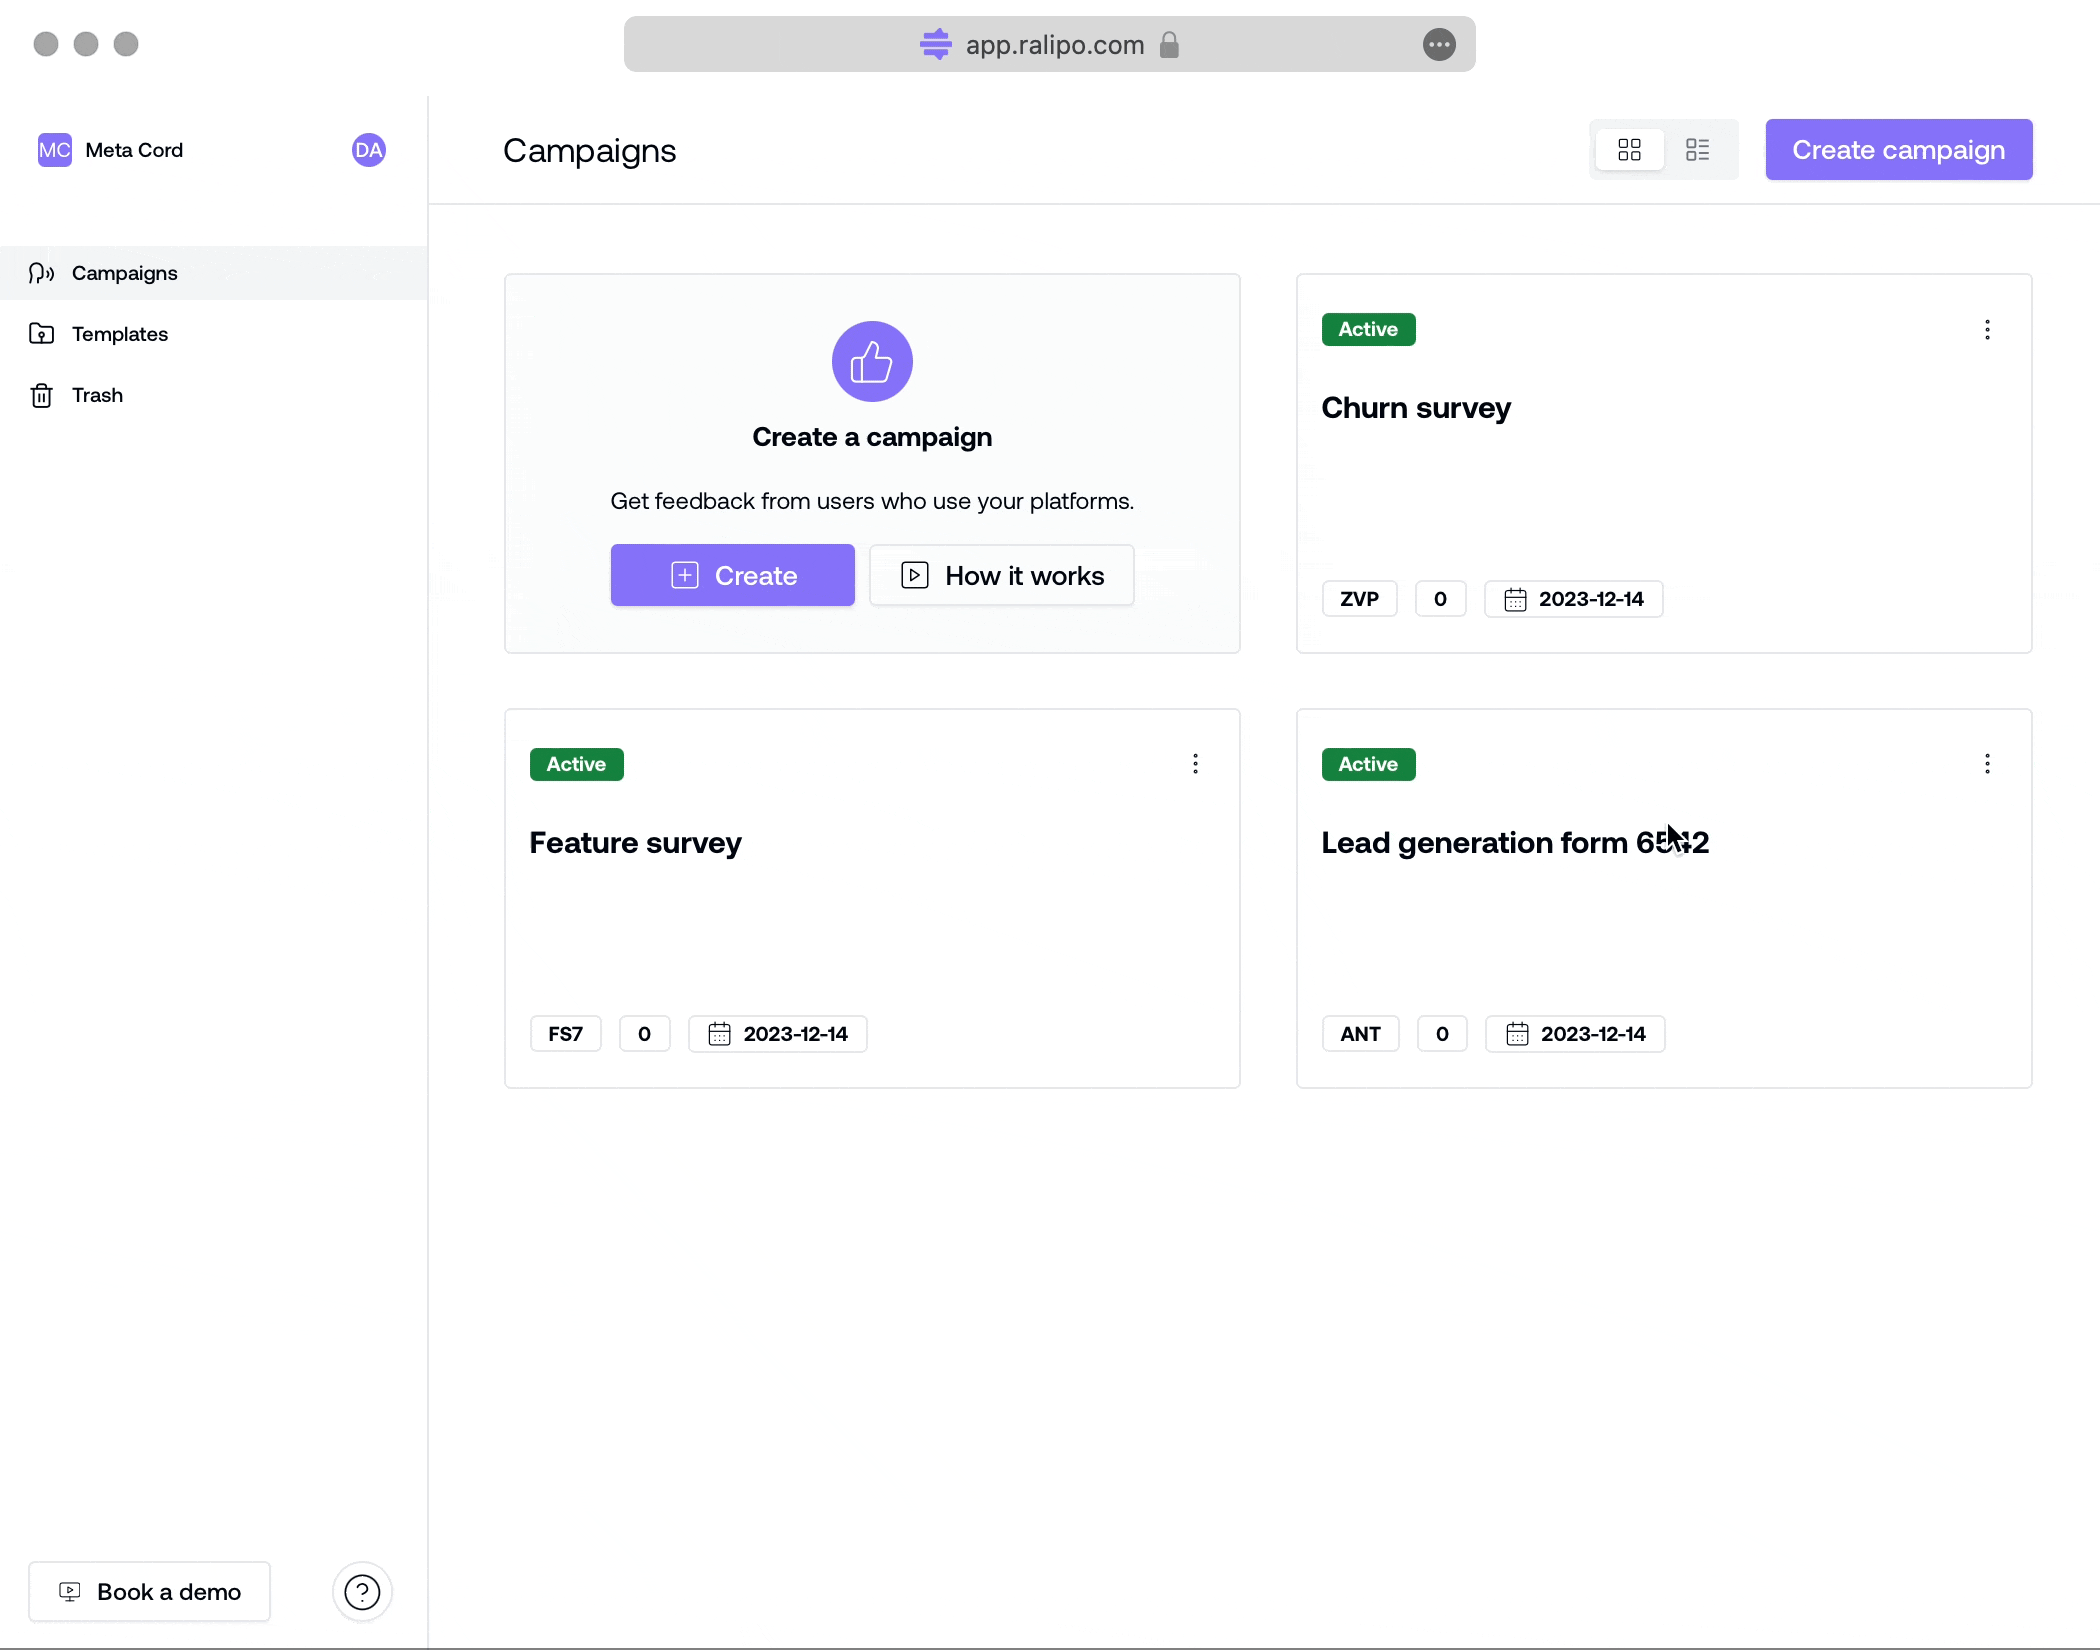Switch to grid view layout

[x=1629, y=150]
